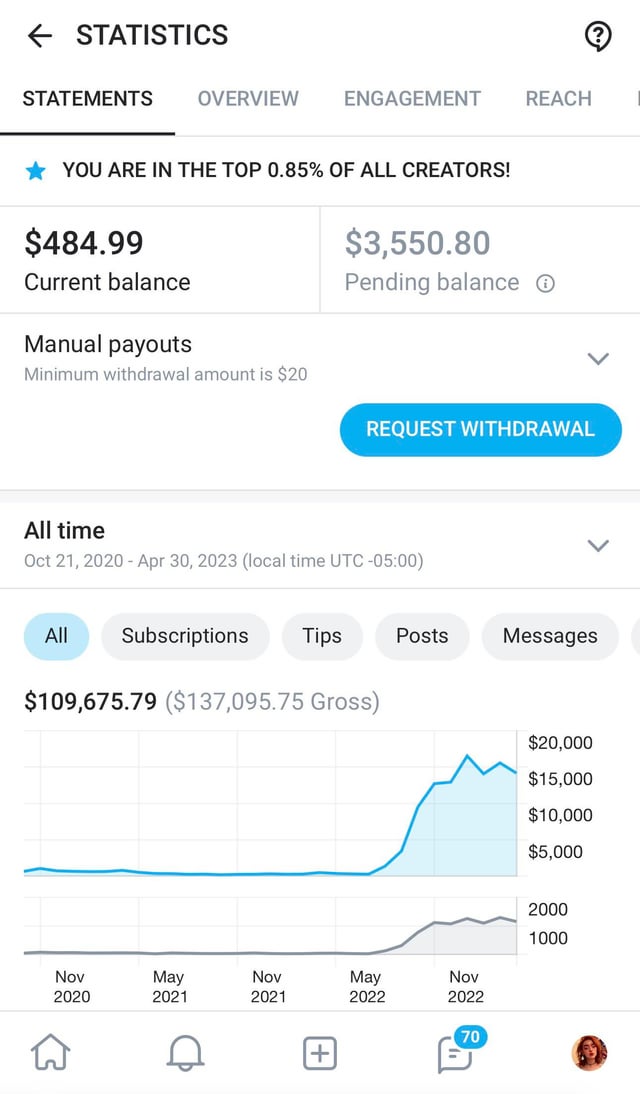Create a new post with the plus icon
Screen dimensions: 640x1094
tap(319, 1052)
